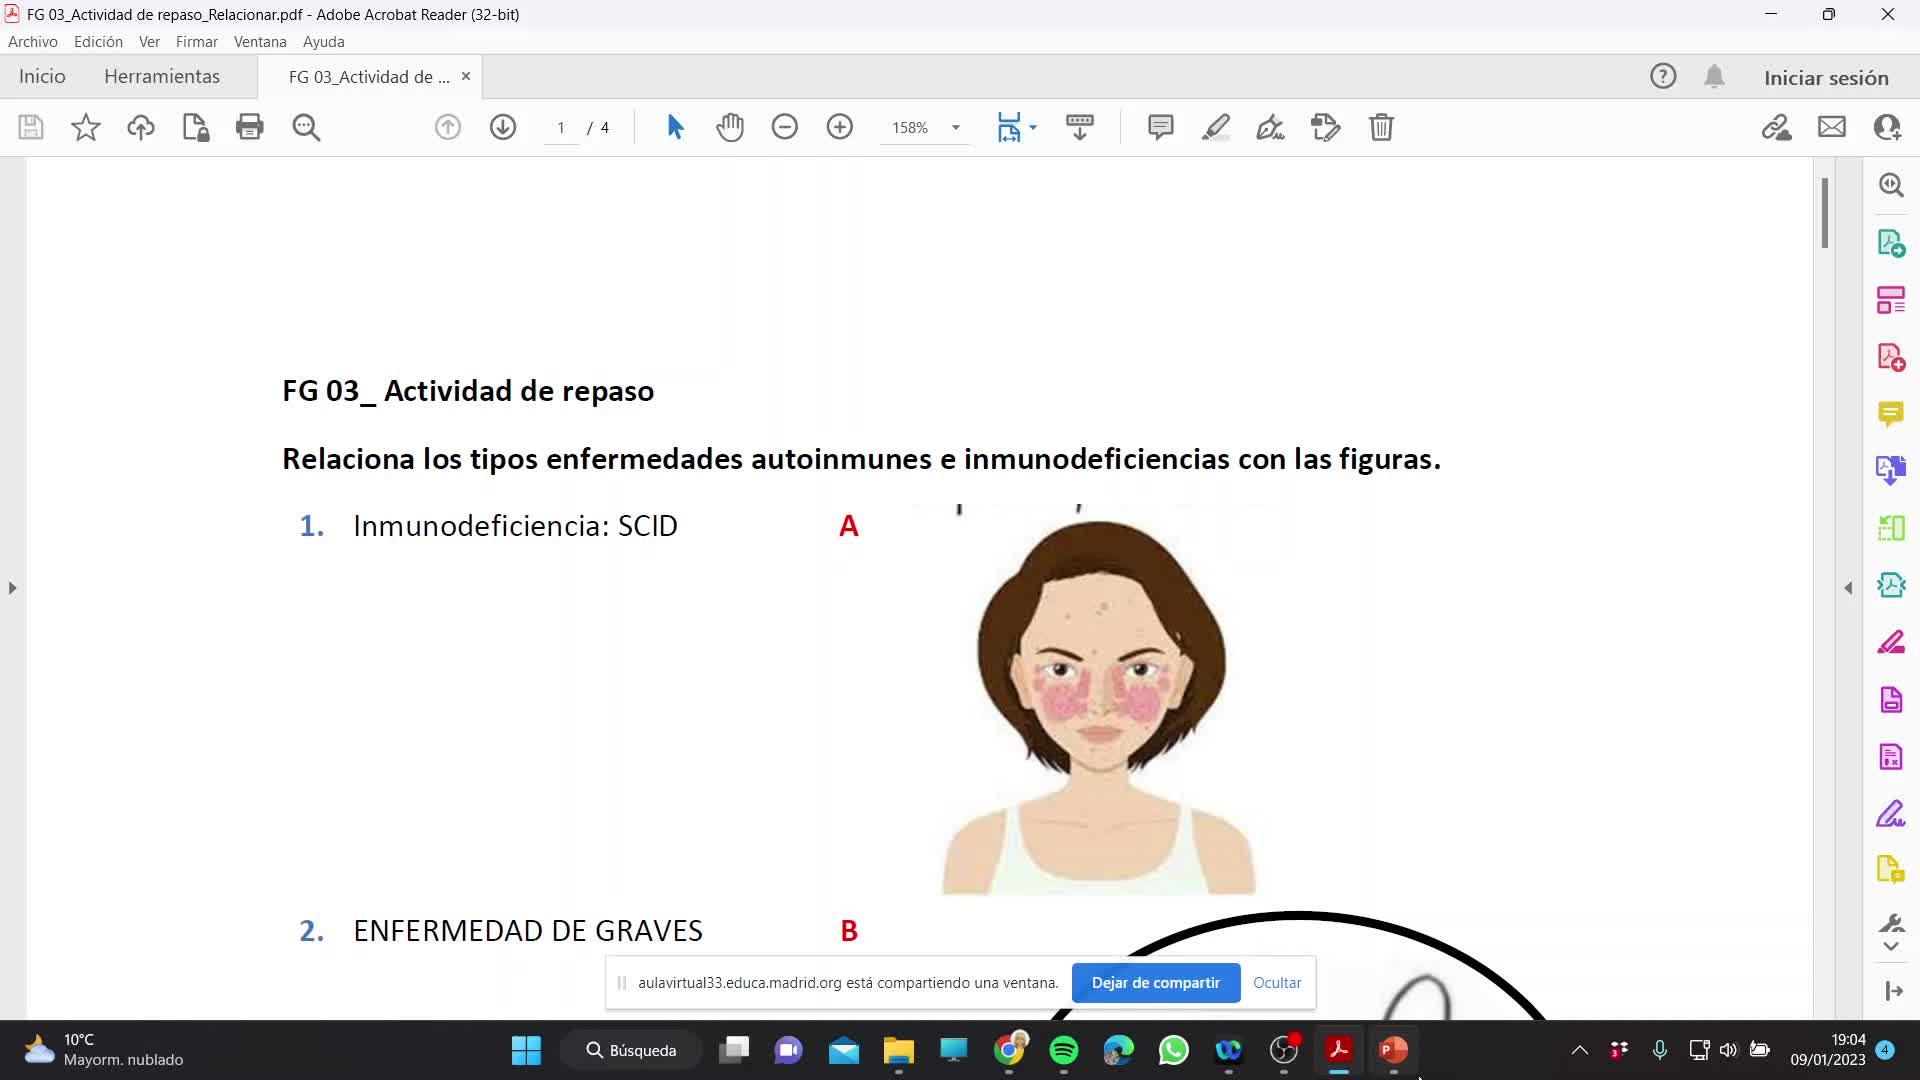Screen dimensions: 1920x1080
Task: Click the Zoom in plus icon
Action: tap(840, 127)
